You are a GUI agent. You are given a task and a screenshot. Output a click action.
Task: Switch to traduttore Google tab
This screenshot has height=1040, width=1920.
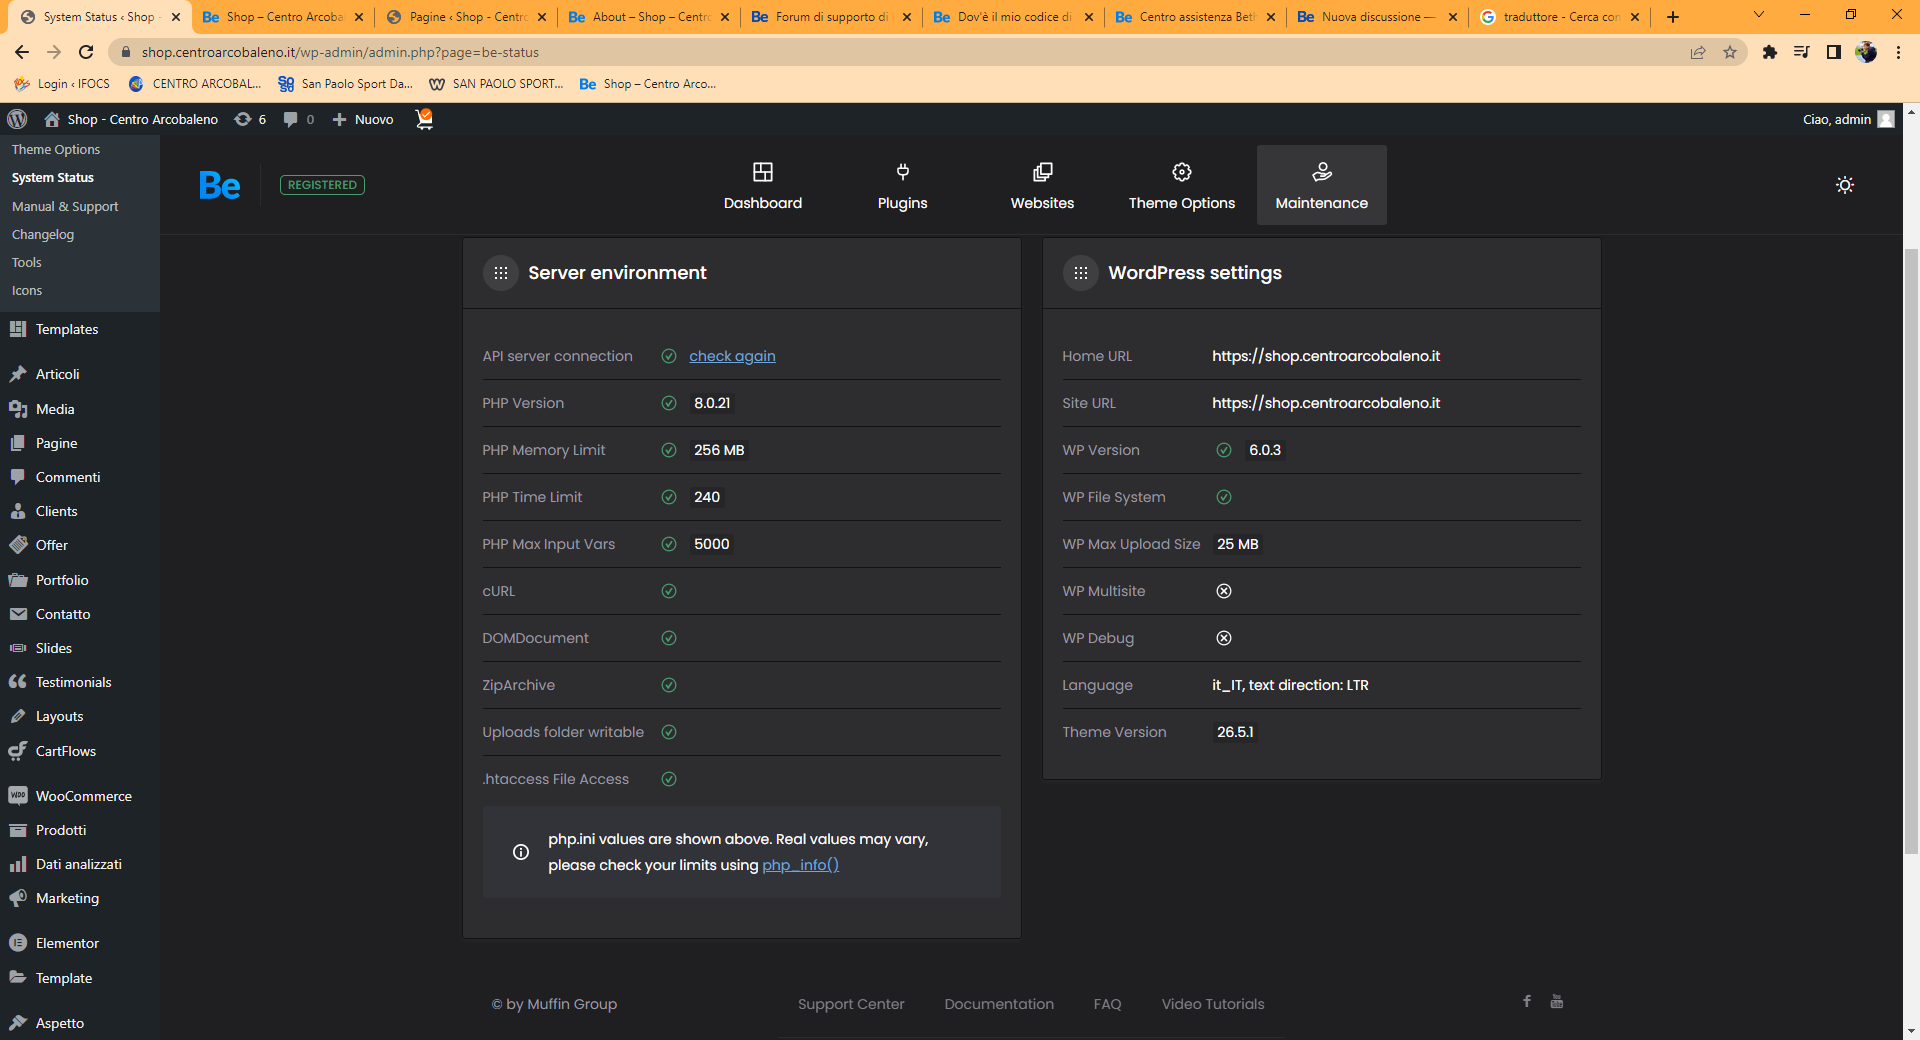pos(1559,17)
